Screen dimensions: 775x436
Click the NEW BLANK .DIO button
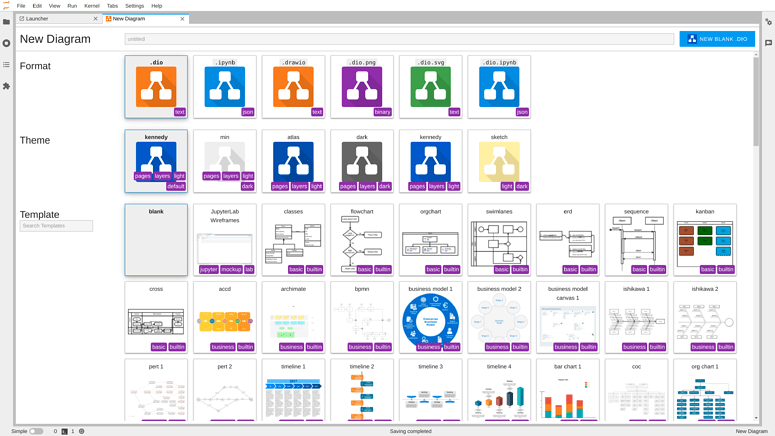pos(717,39)
